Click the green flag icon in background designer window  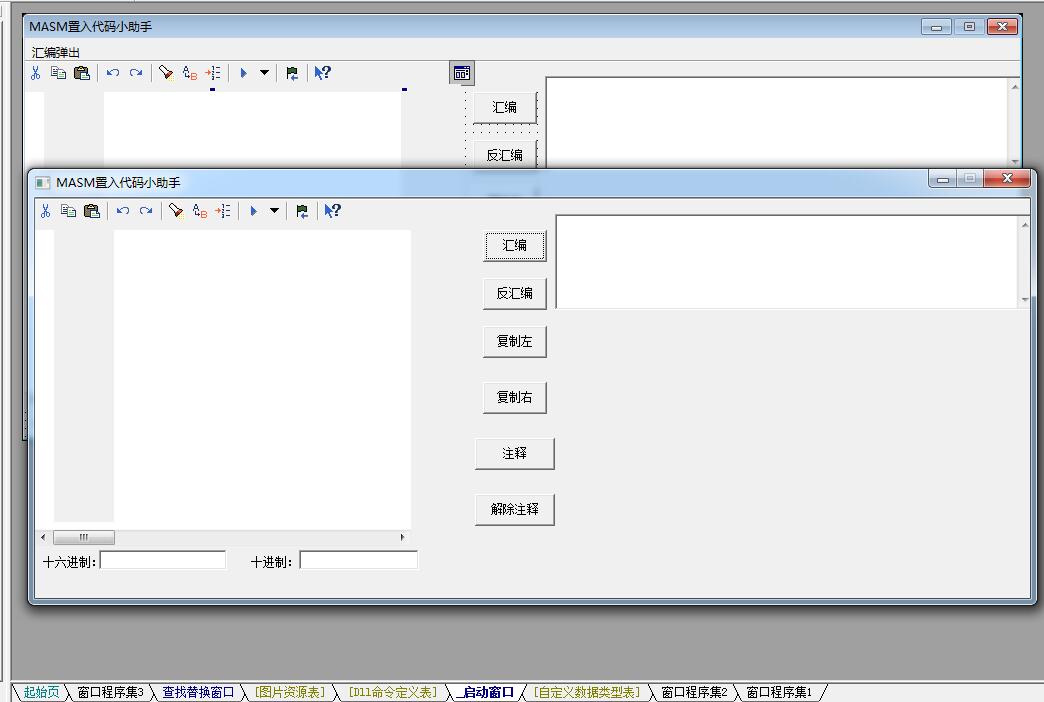point(292,73)
